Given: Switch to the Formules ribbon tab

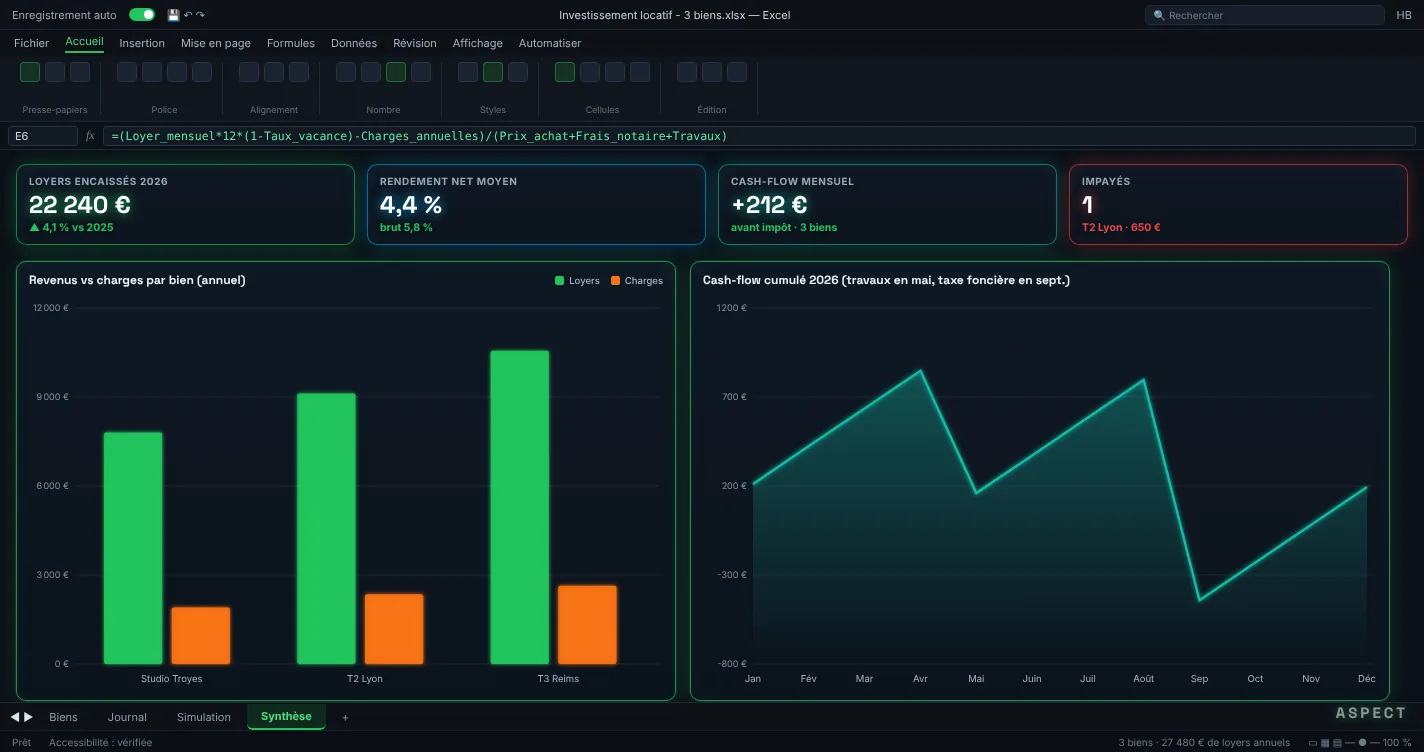Looking at the screenshot, I should 291,43.
